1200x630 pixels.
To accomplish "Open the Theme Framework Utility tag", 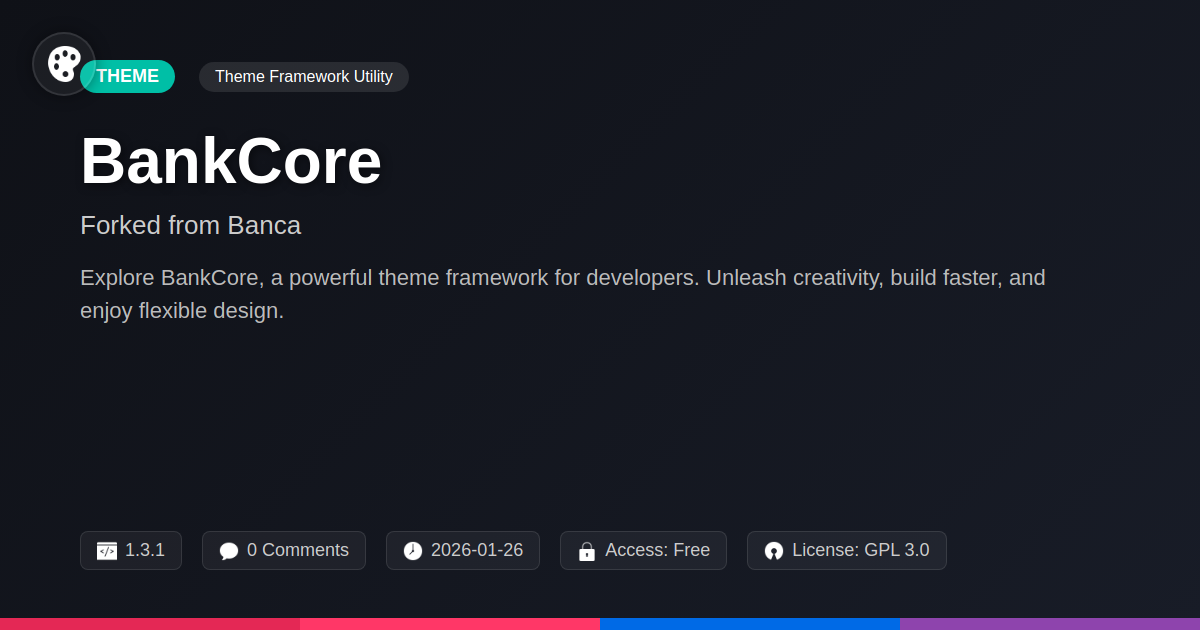I will (x=304, y=77).
